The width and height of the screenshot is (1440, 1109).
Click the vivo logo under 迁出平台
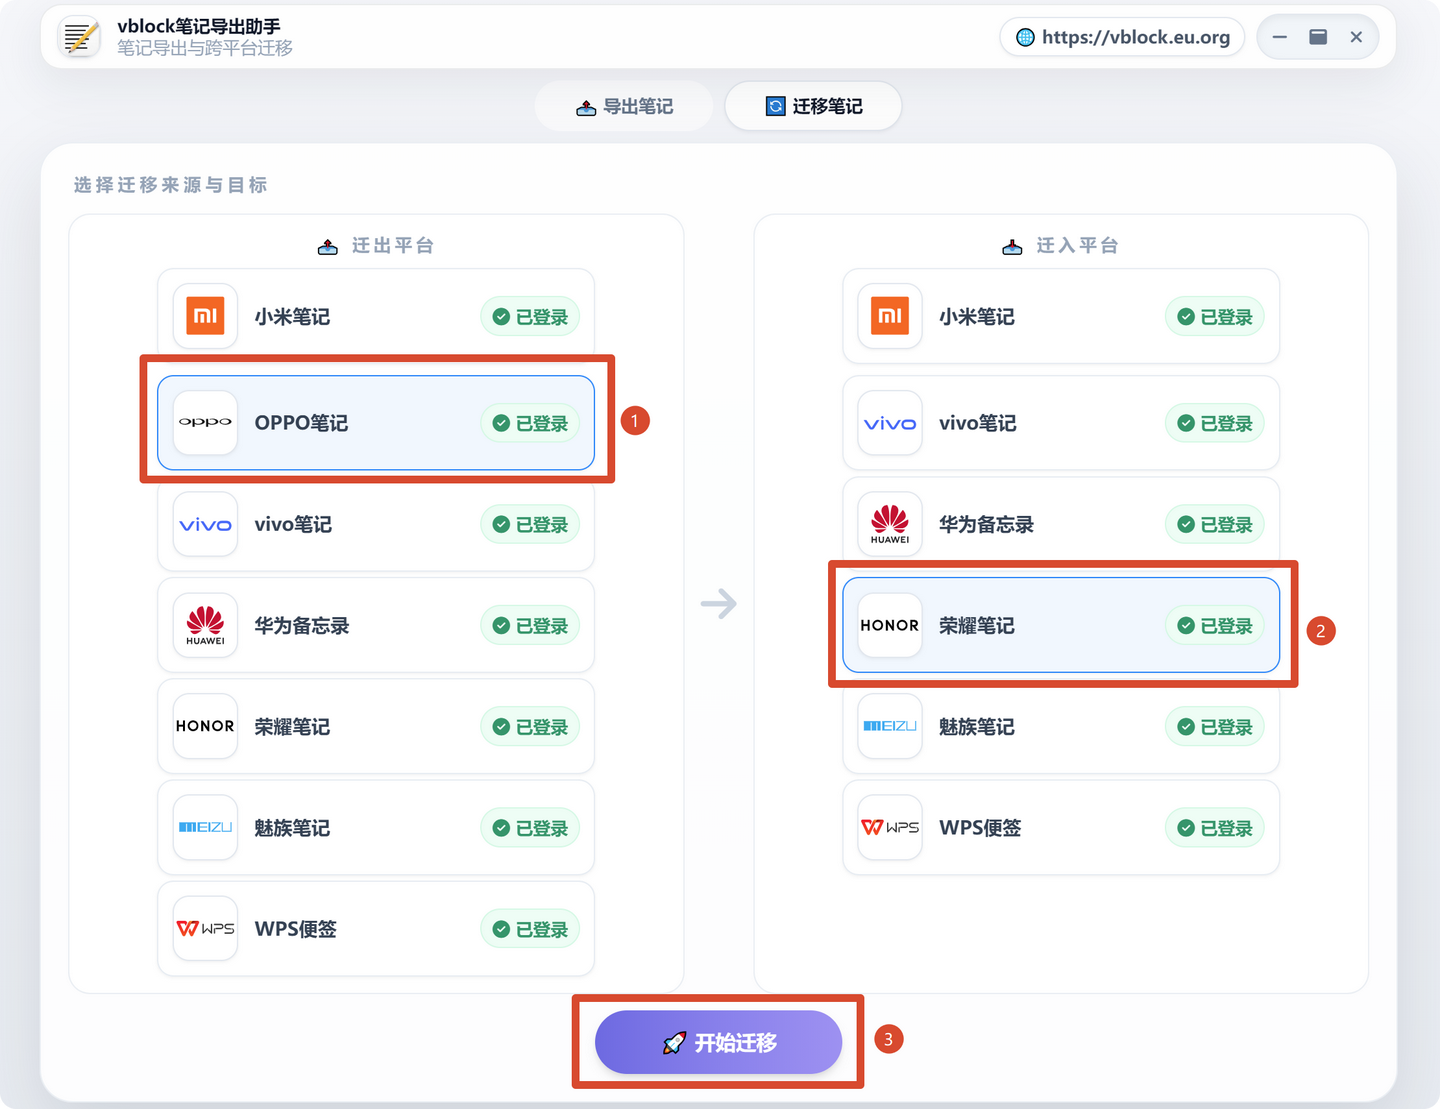click(205, 524)
